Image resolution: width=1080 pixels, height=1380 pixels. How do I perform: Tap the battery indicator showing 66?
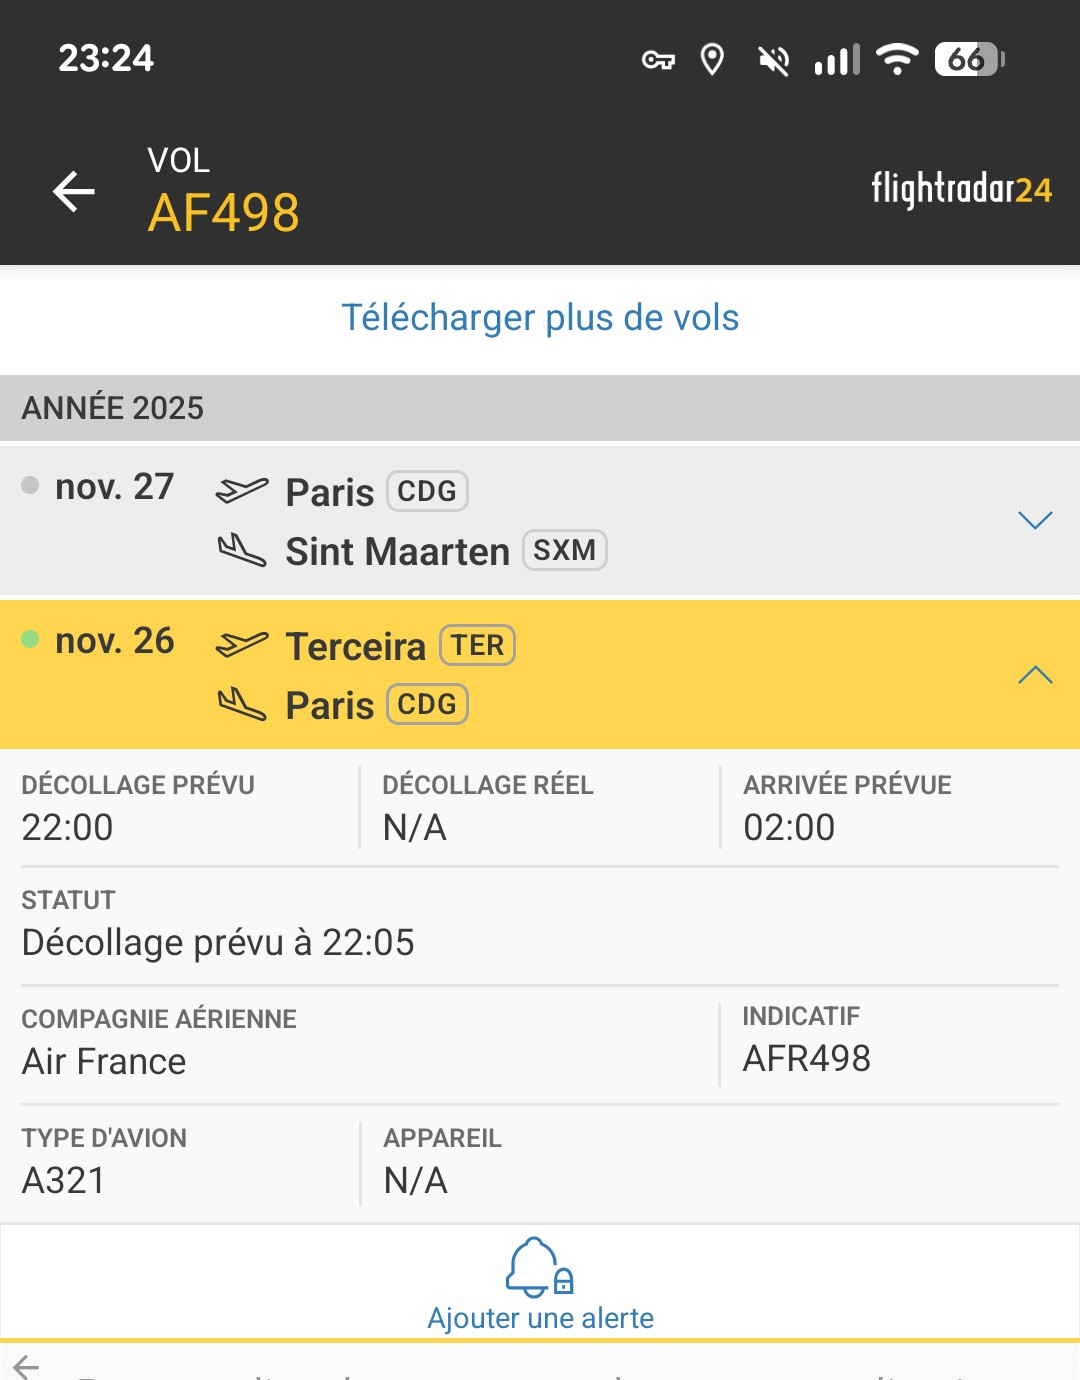(968, 60)
